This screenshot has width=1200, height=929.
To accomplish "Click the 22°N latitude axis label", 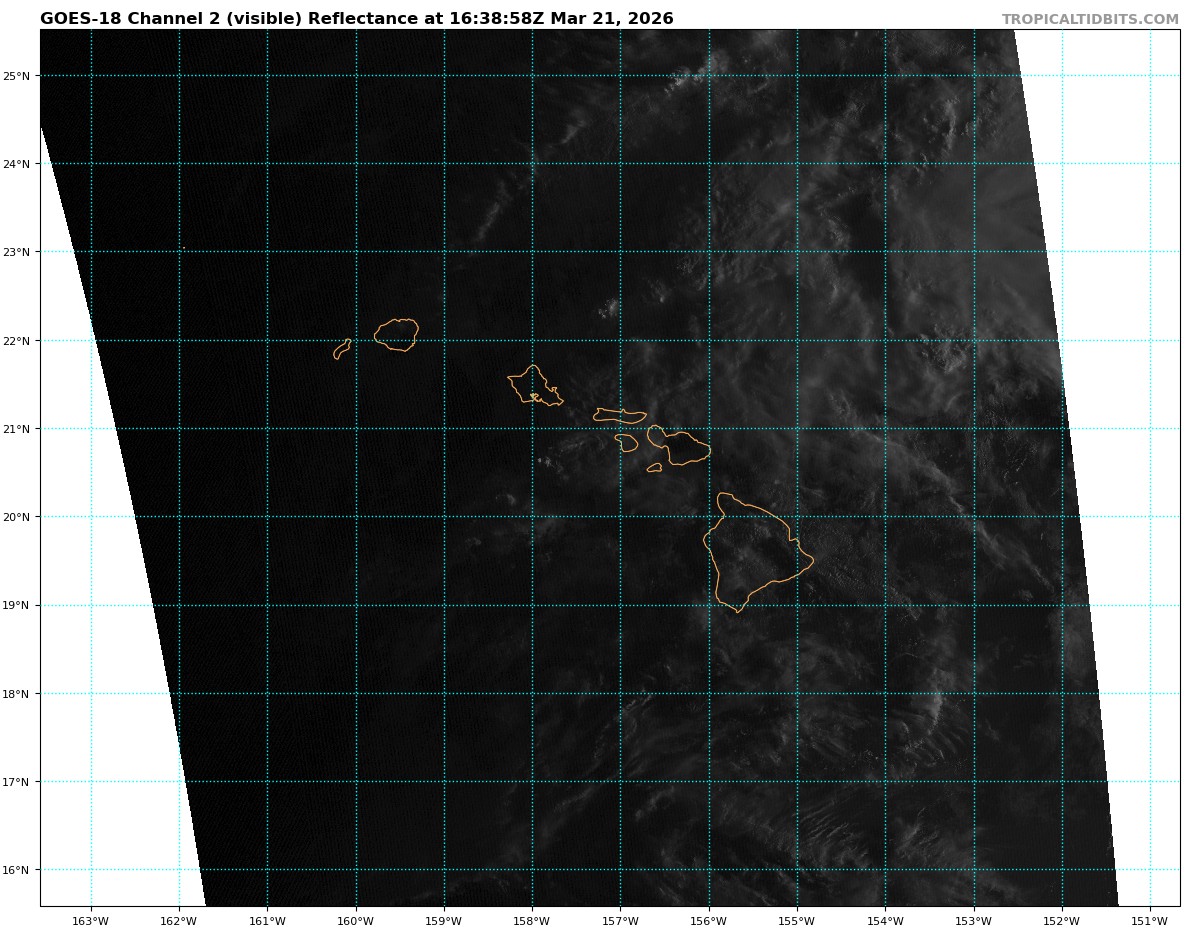I will click(19, 341).
